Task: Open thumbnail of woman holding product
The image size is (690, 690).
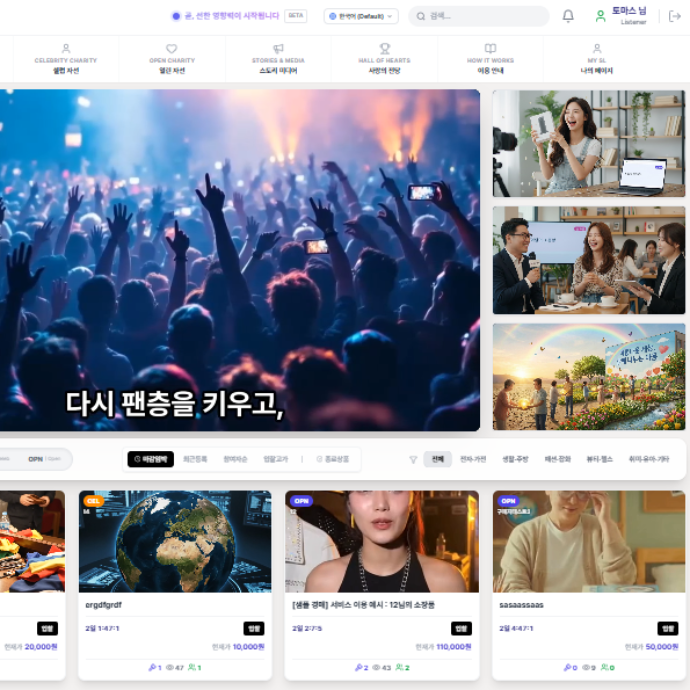Action: [x=589, y=143]
